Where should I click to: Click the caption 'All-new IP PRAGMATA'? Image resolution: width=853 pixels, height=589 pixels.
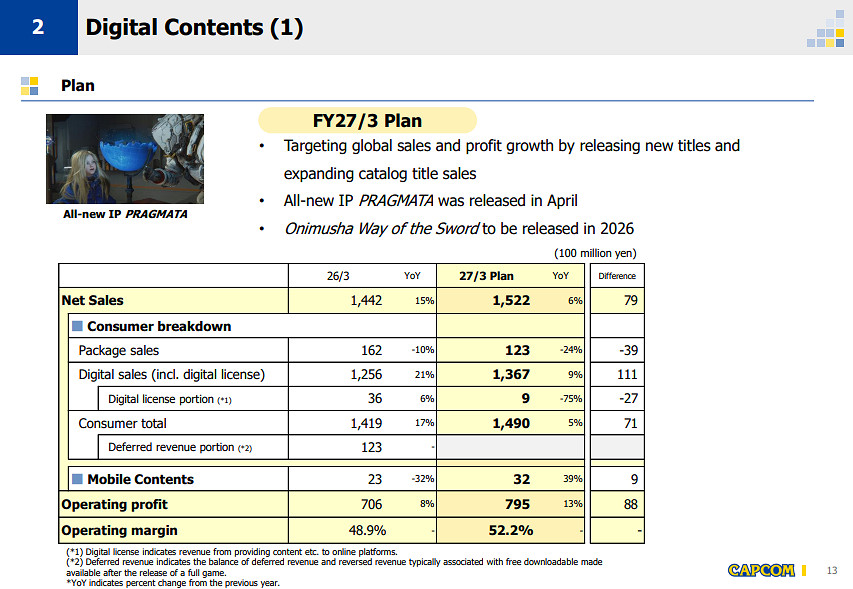click(125, 214)
